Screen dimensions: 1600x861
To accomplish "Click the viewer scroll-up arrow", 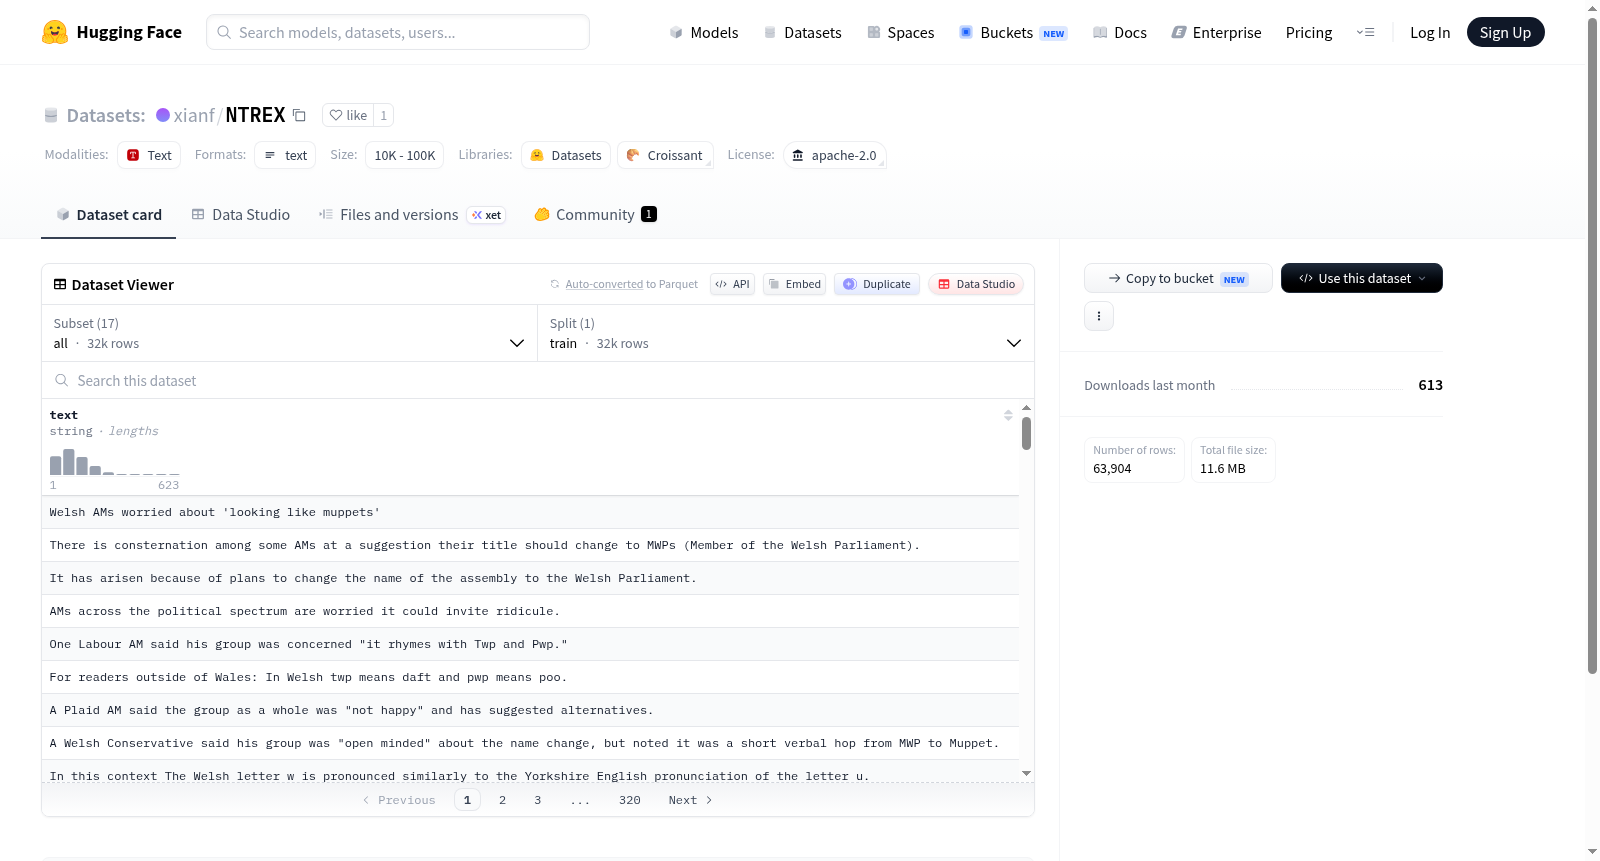I will click(x=1026, y=408).
